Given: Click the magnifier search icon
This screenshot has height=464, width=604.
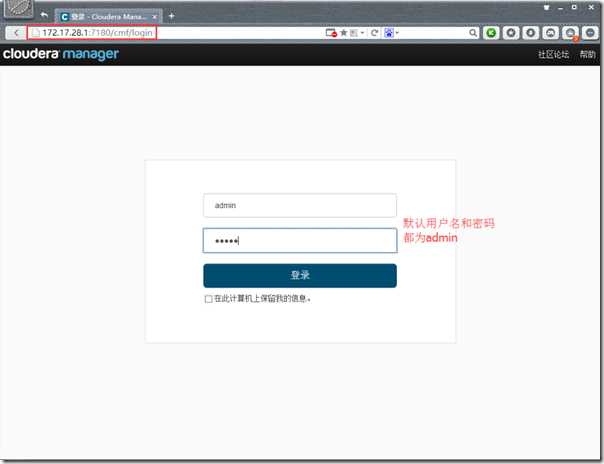Looking at the screenshot, I should (x=473, y=33).
